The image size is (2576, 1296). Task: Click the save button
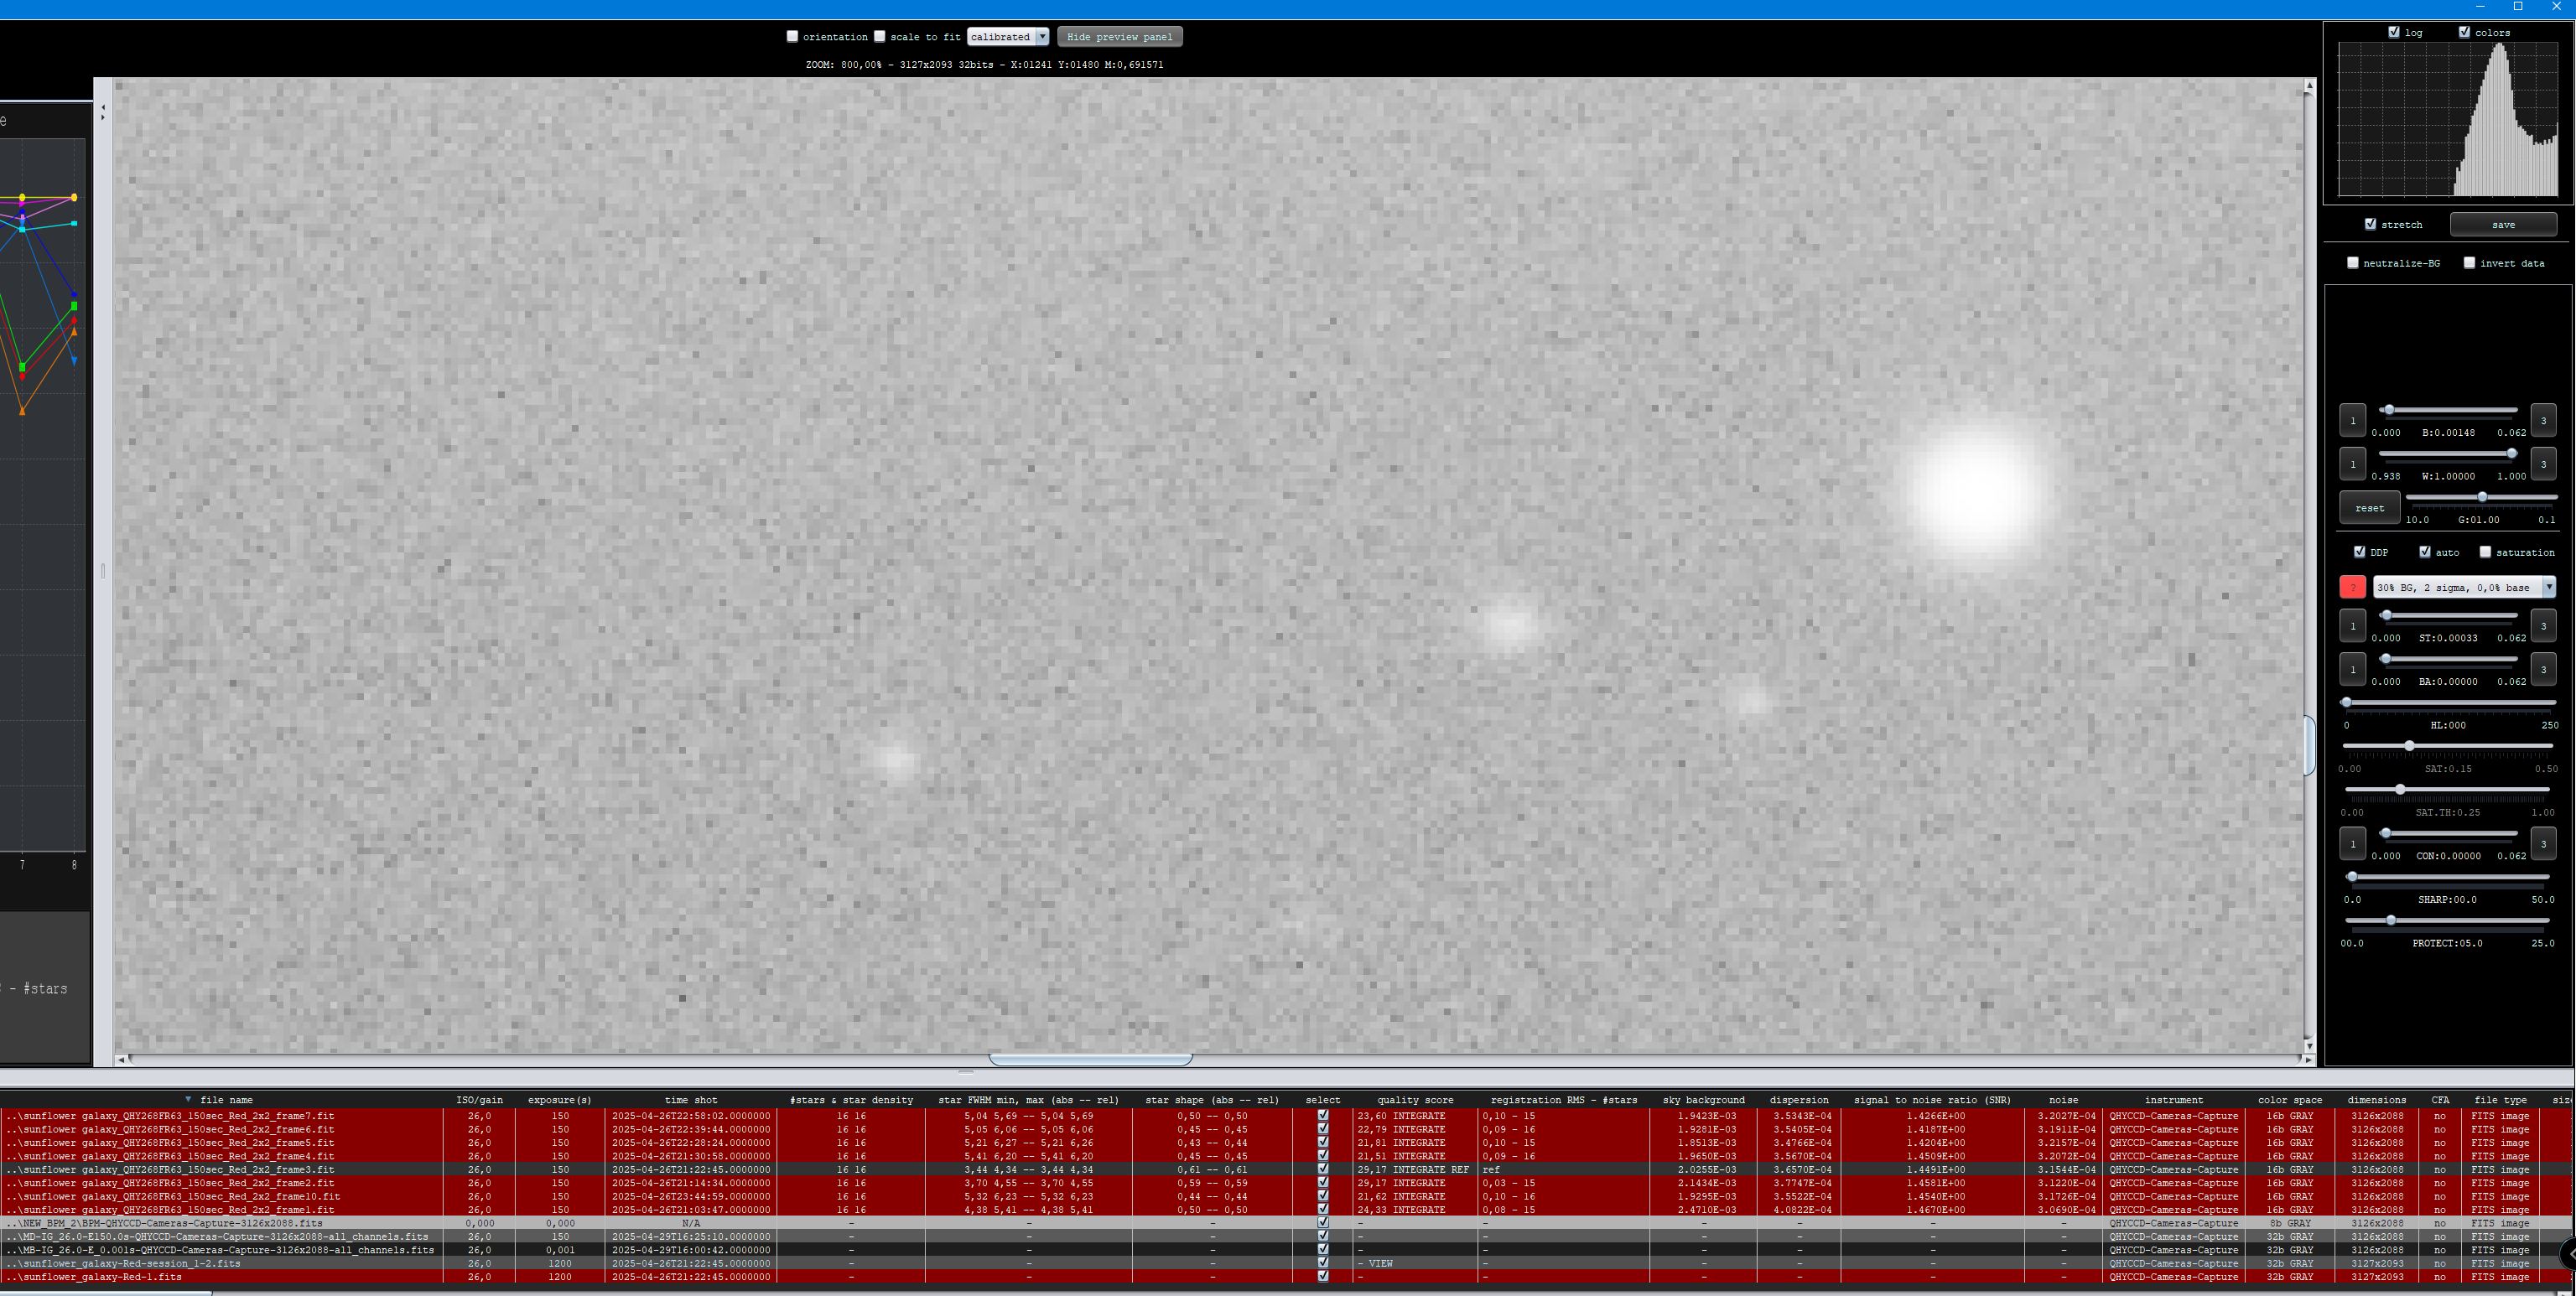pos(2503,224)
